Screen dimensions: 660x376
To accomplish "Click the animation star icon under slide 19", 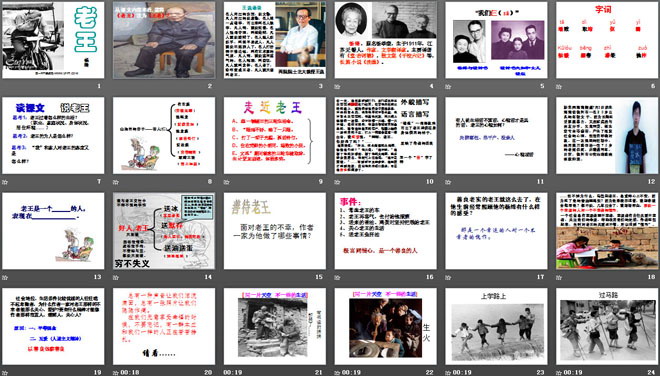I will click(x=5, y=373).
